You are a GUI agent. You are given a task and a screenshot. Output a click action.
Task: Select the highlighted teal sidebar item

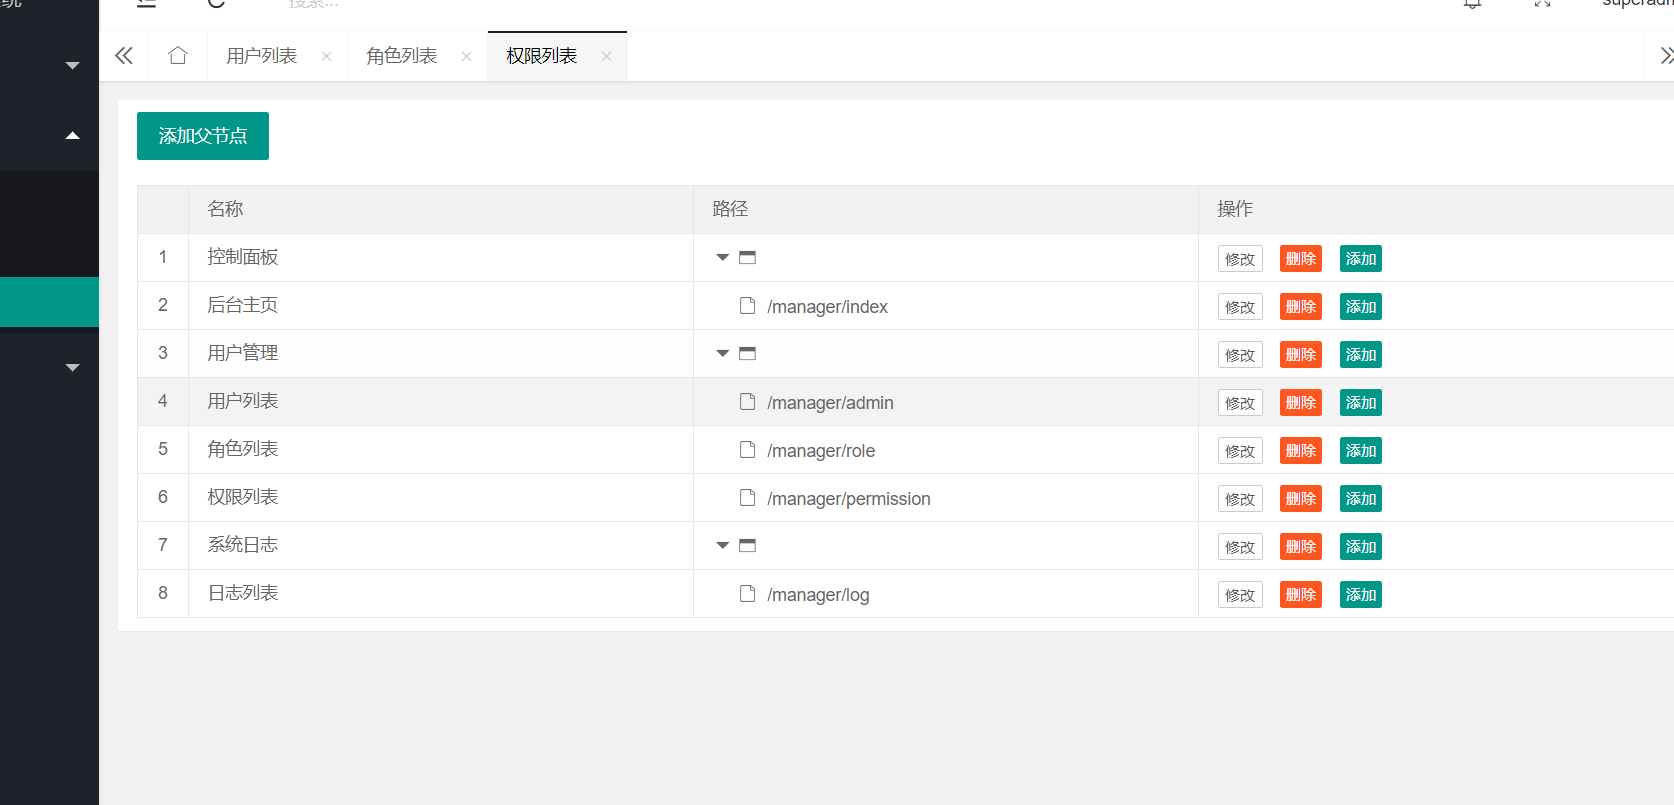point(49,302)
